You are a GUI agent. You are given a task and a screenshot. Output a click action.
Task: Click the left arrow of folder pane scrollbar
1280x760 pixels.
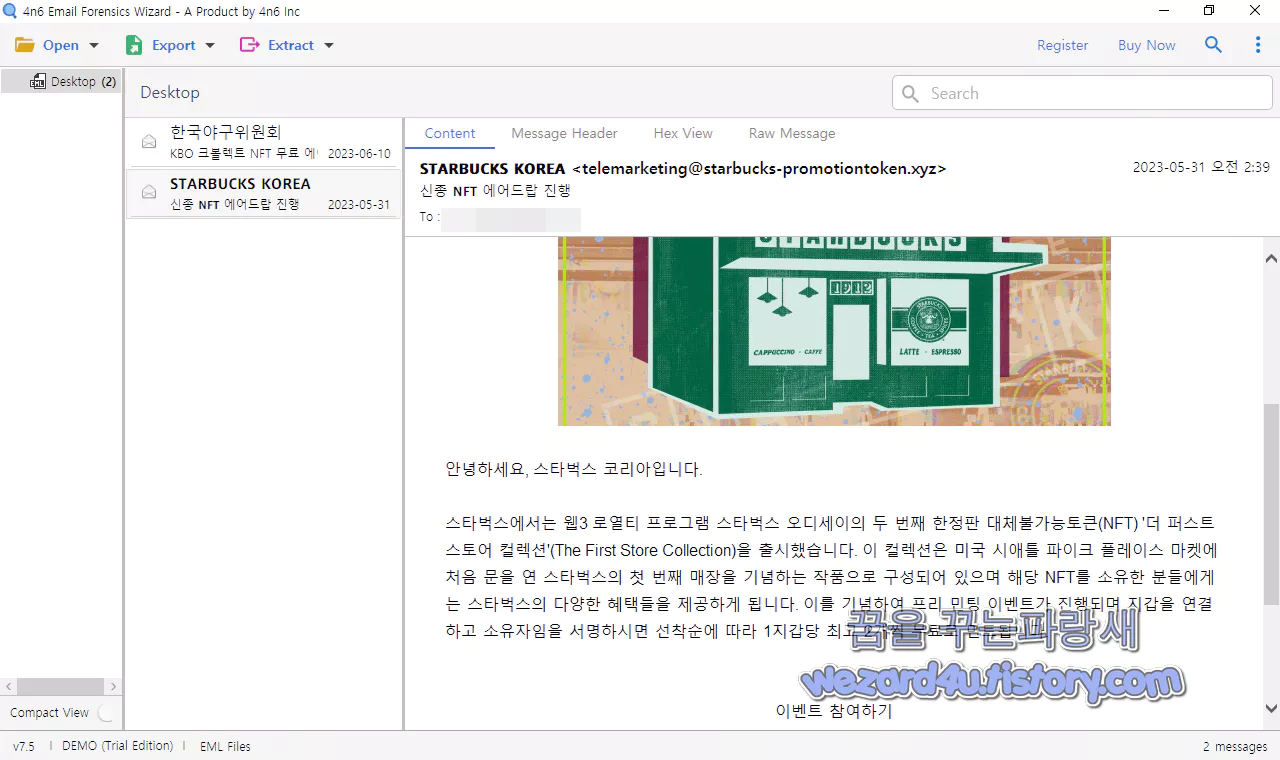(x=8, y=687)
